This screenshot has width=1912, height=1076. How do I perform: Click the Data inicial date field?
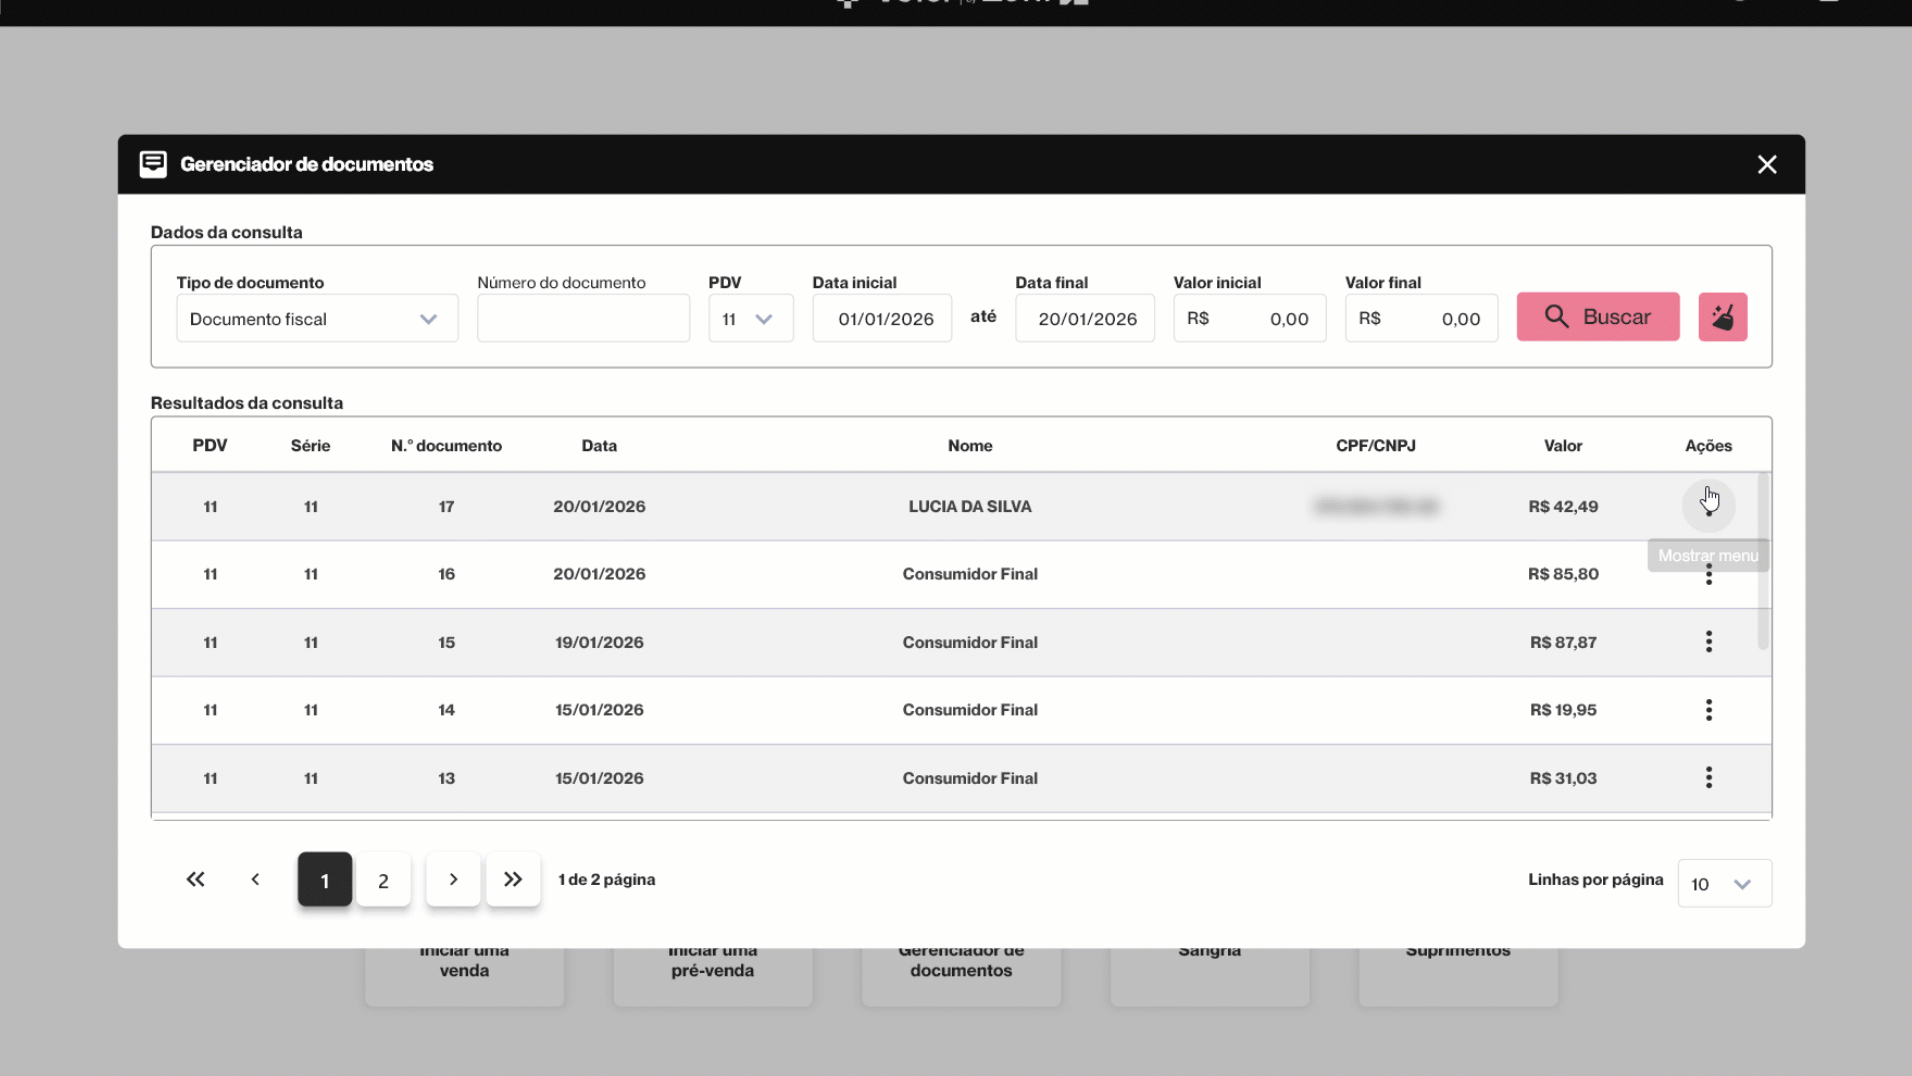click(882, 319)
